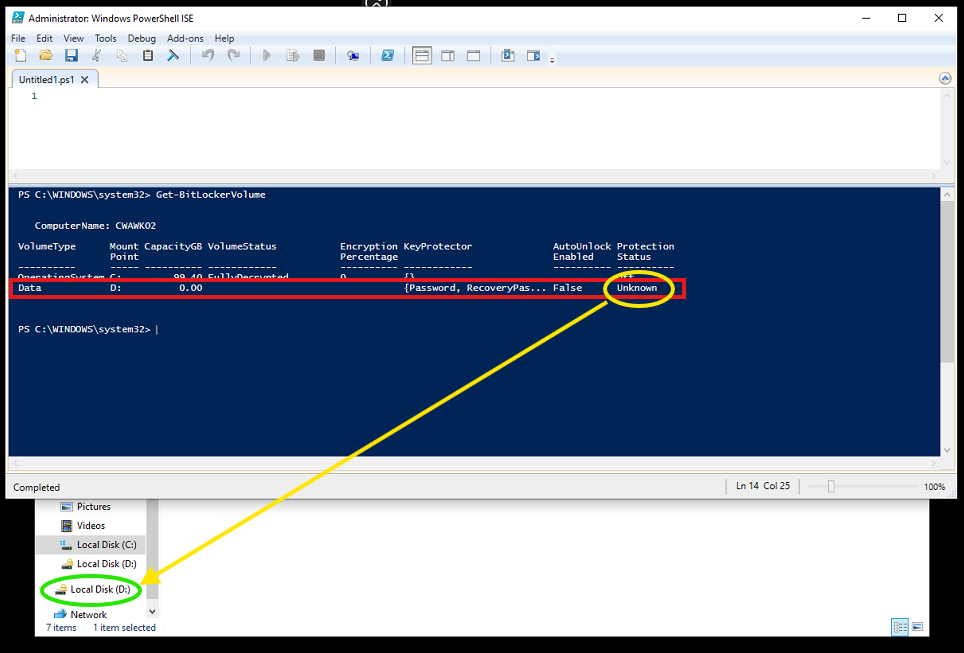Click the zoom slider in the status bar
964x653 pixels.
pos(831,487)
